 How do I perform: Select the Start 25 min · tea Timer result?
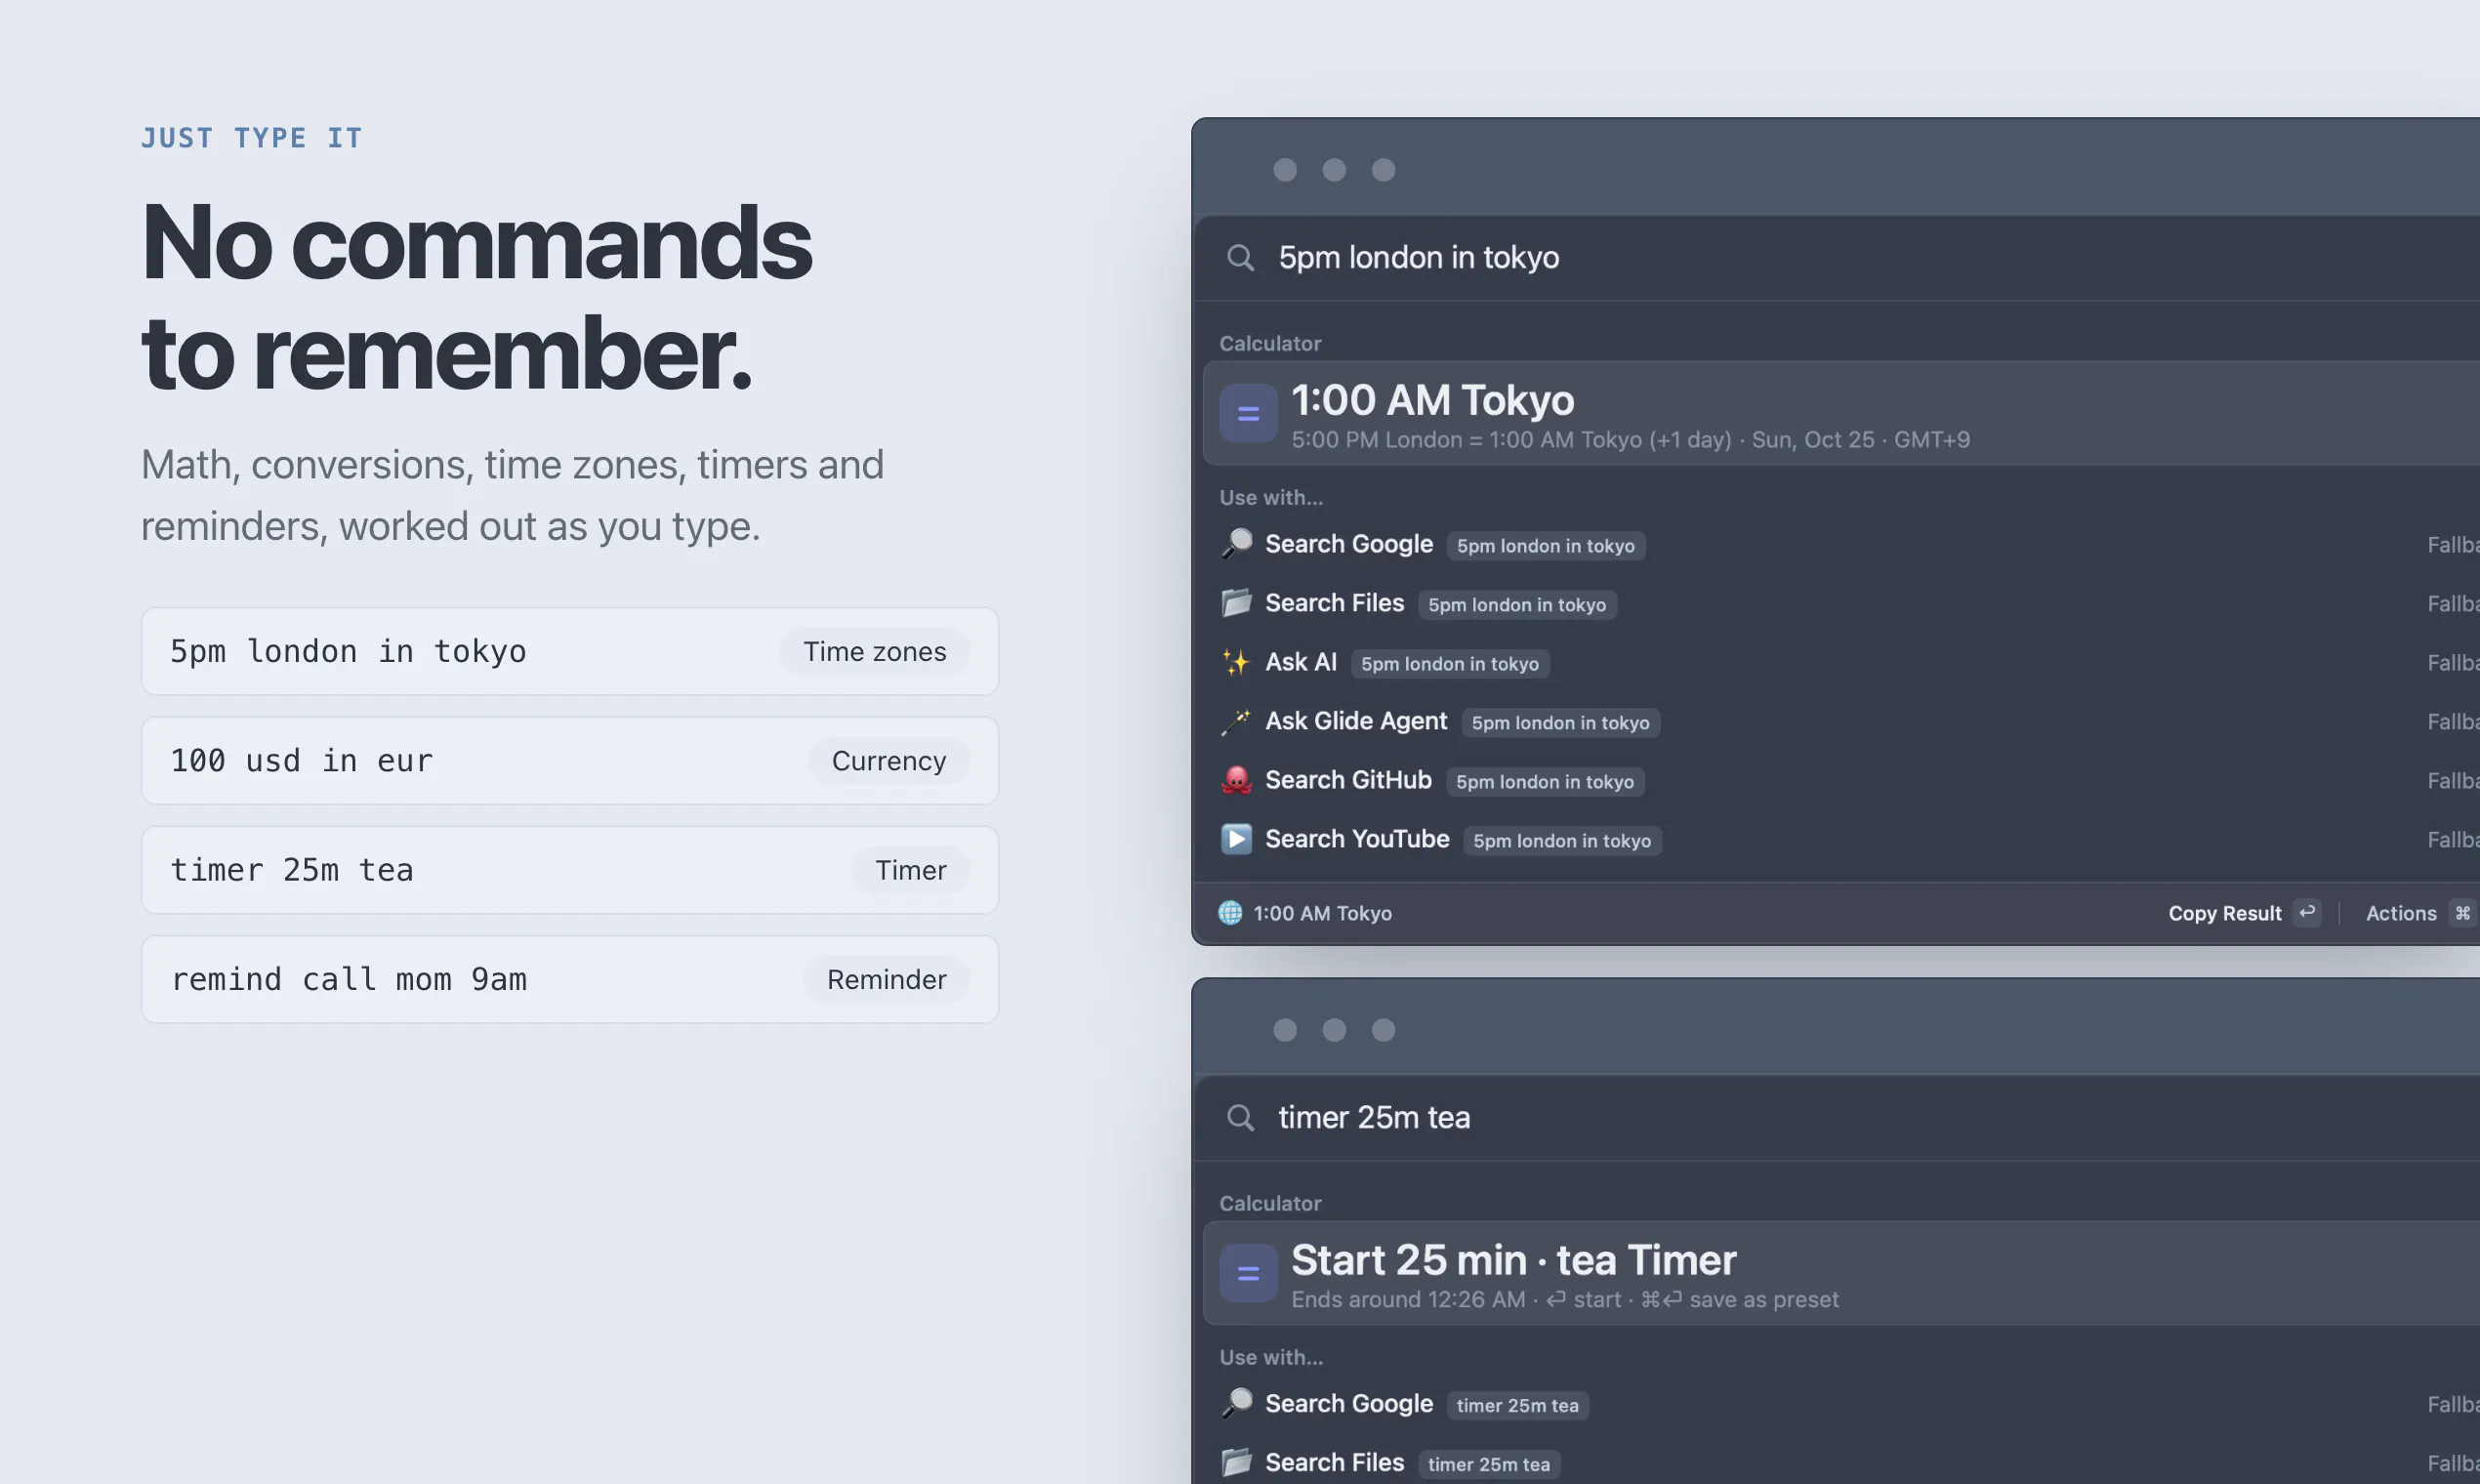click(1841, 1273)
